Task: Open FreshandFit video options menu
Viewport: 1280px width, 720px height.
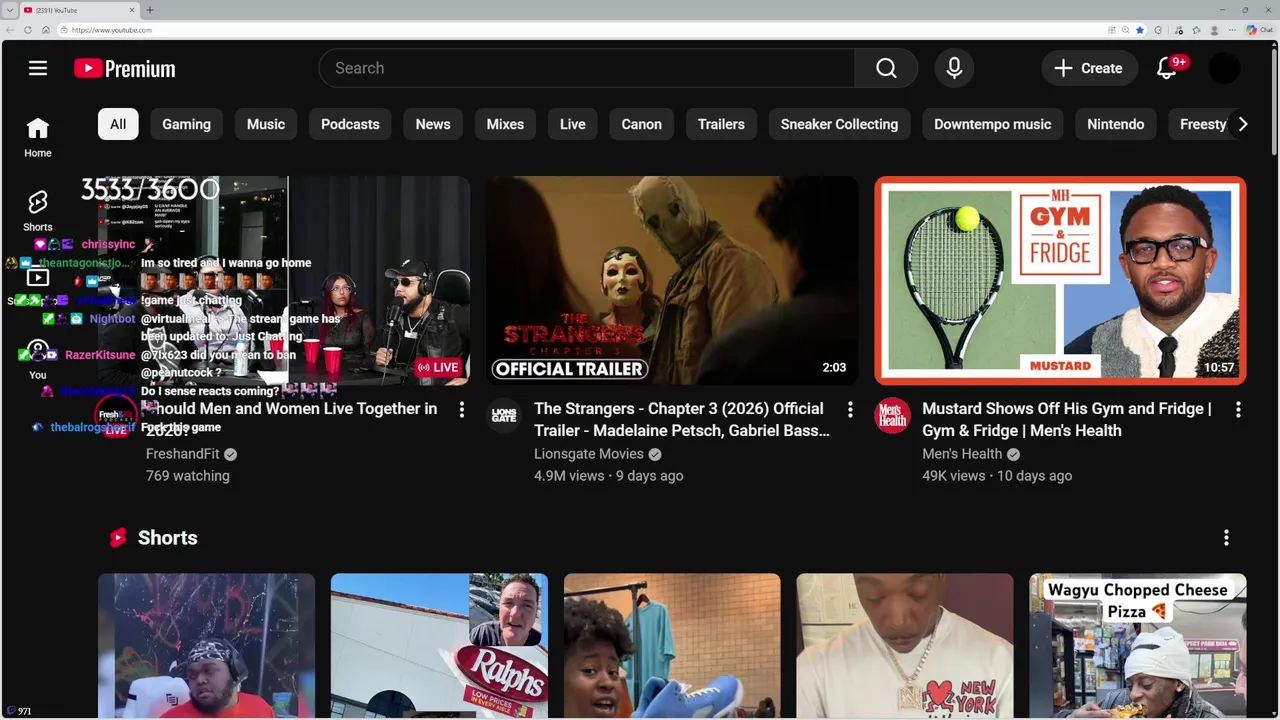Action: click(x=461, y=409)
